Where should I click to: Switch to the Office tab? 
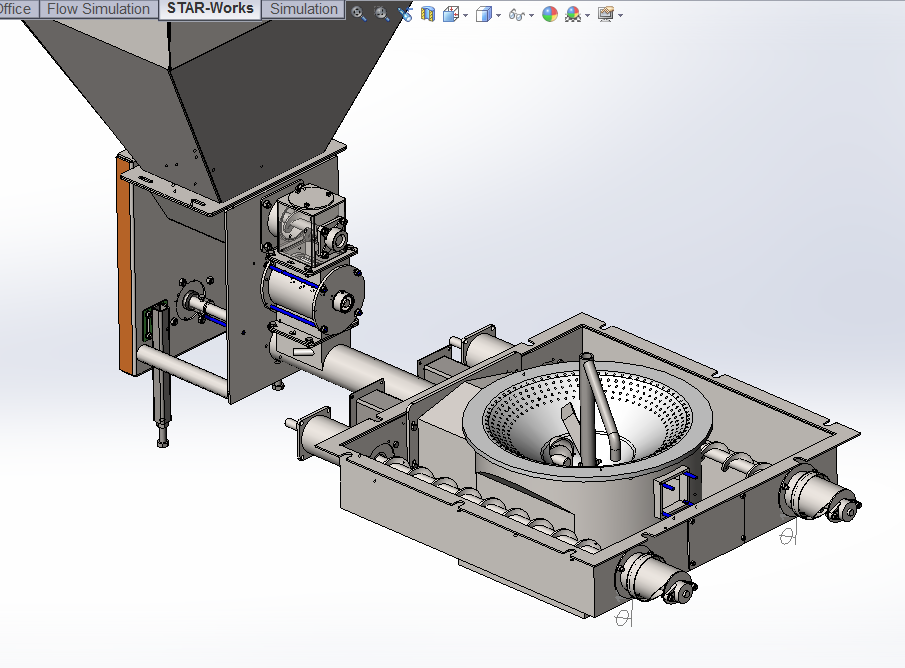(16, 9)
